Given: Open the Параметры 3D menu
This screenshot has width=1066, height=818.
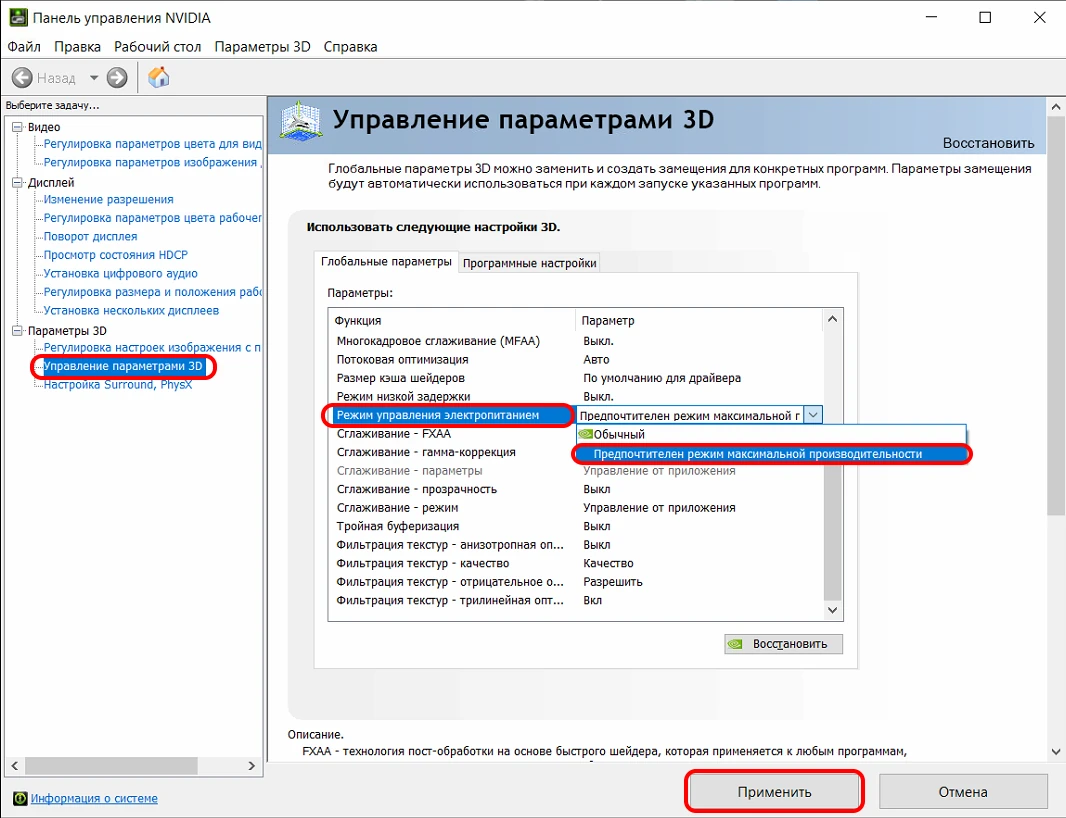Looking at the screenshot, I should (262, 46).
